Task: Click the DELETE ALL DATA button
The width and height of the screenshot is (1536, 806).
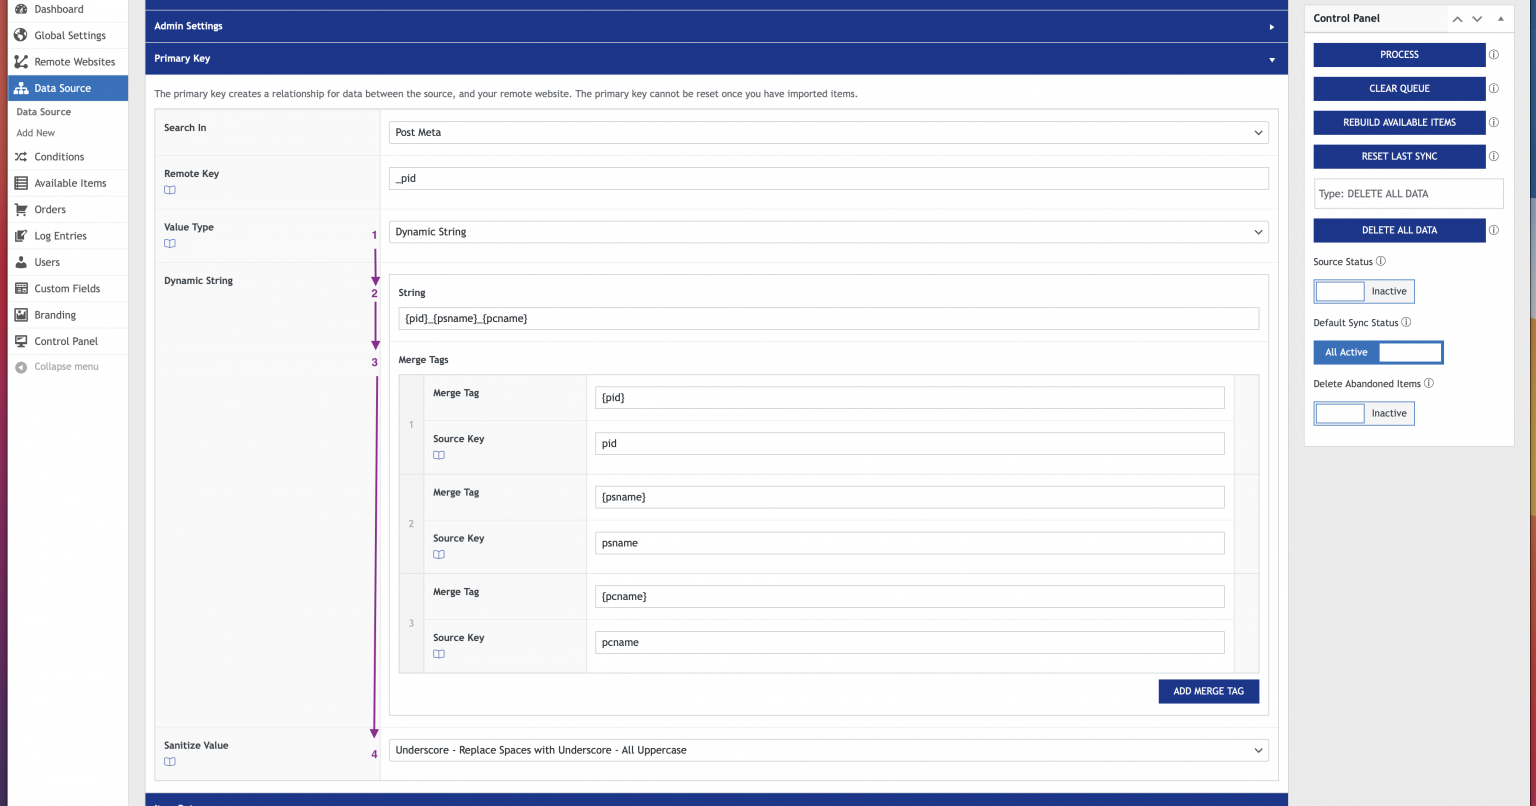Action: click(1399, 230)
